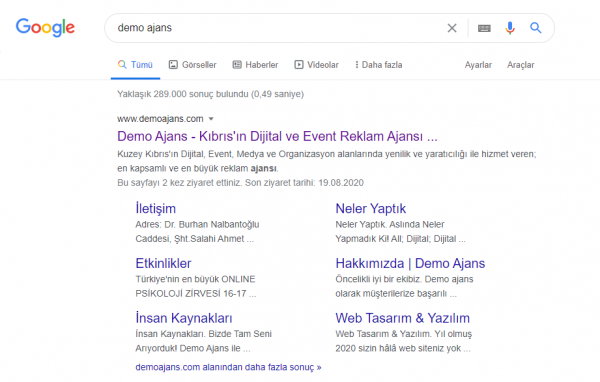Open the İnsan Kaynakları sitelink

click(184, 318)
